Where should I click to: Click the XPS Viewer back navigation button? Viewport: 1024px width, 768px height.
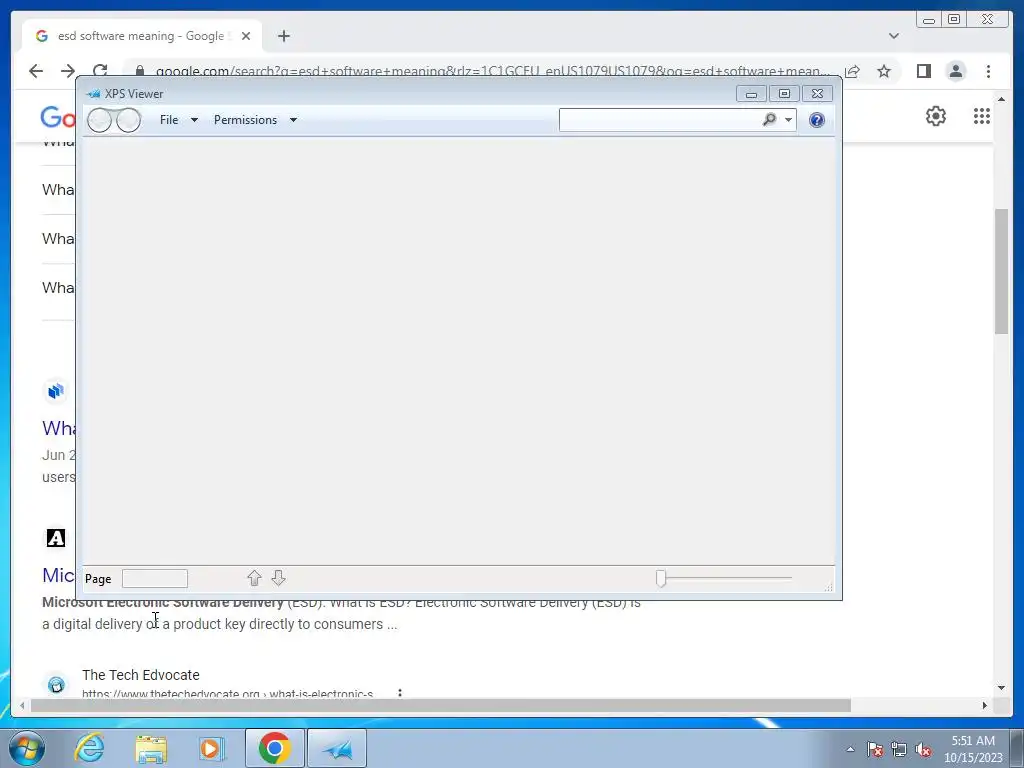point(99,120)
